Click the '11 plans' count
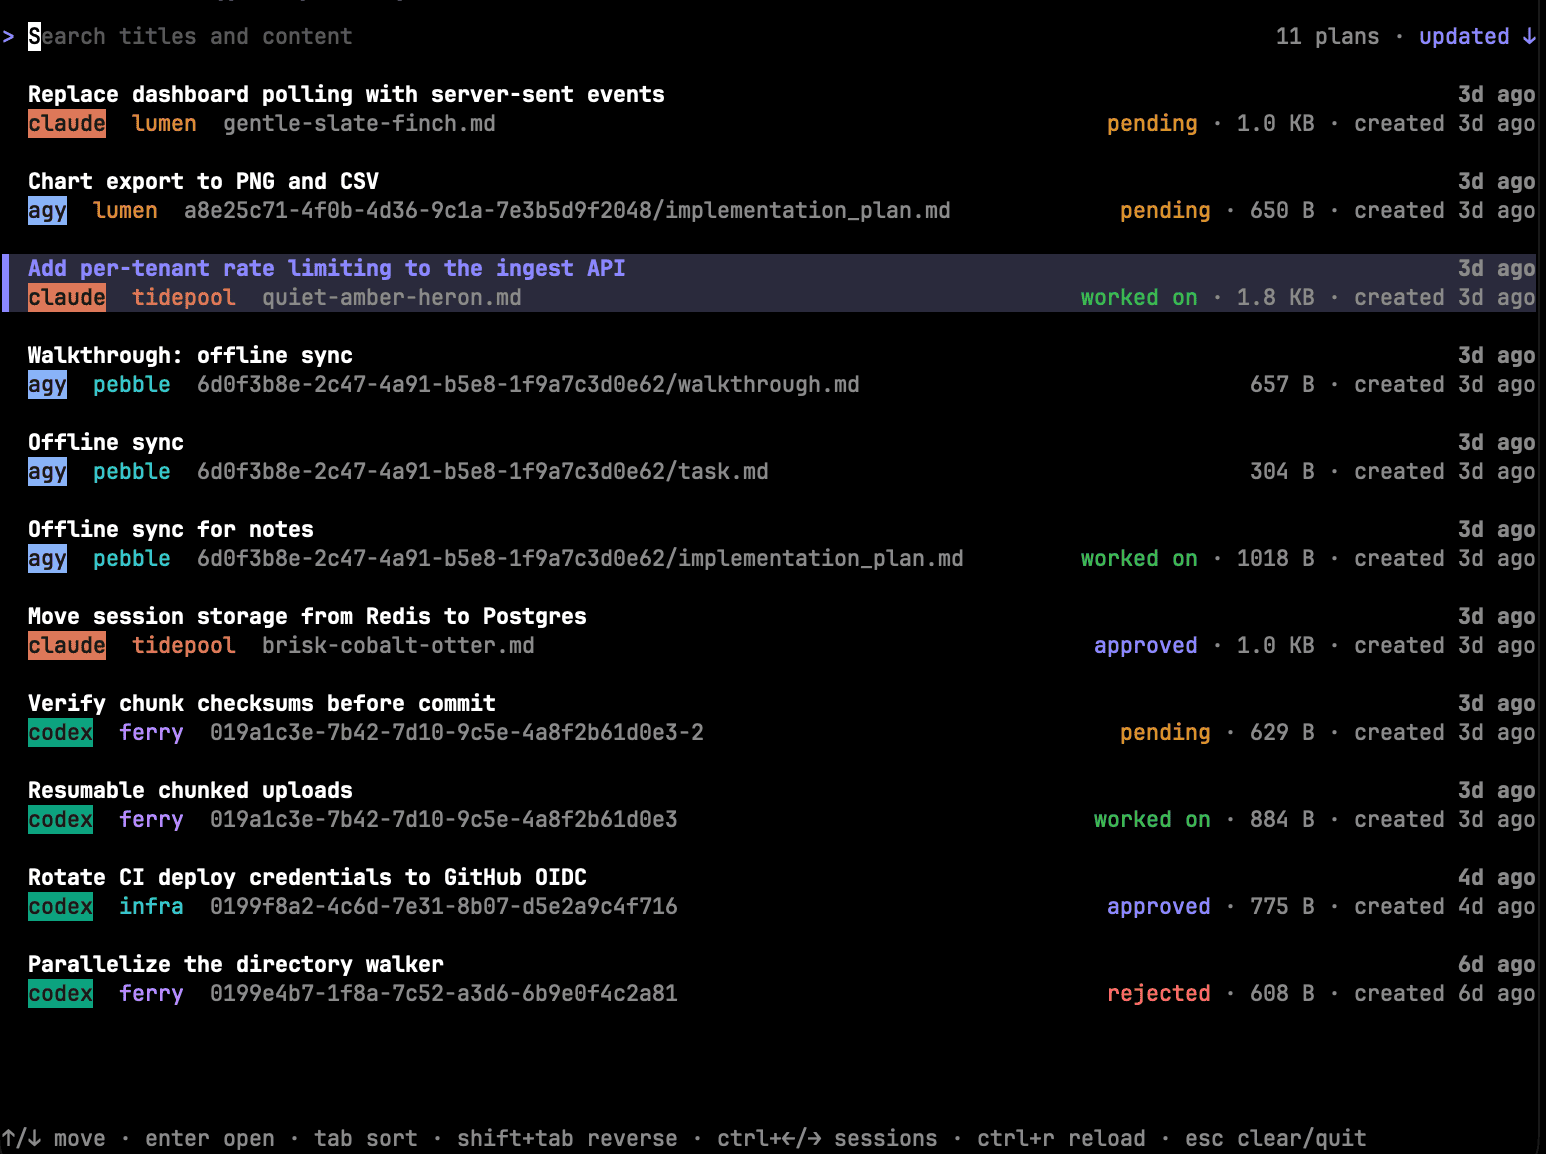 [x=1327, y=37]
